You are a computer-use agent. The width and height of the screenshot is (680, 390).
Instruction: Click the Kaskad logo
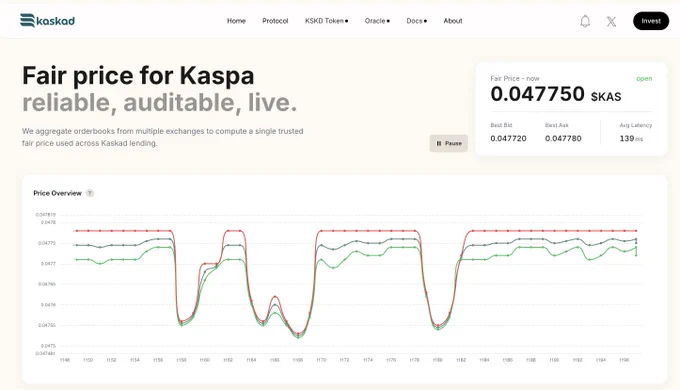(x=47, y=20)
